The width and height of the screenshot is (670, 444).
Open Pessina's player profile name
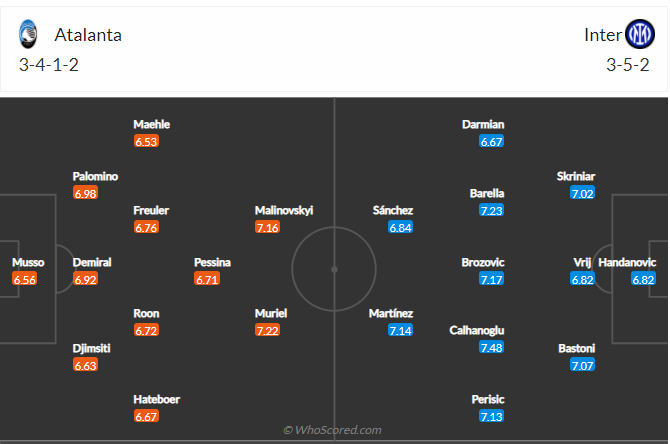(212, 262)
